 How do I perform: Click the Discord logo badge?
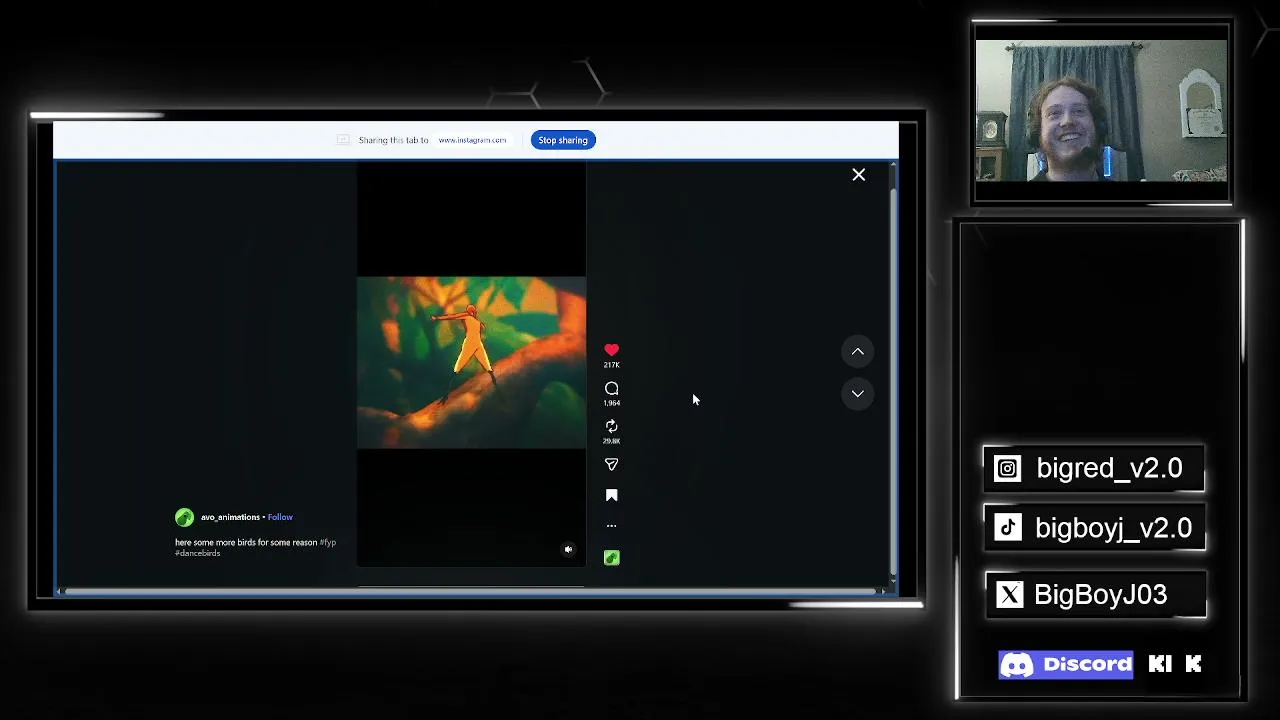click(x=1066, y=665)
